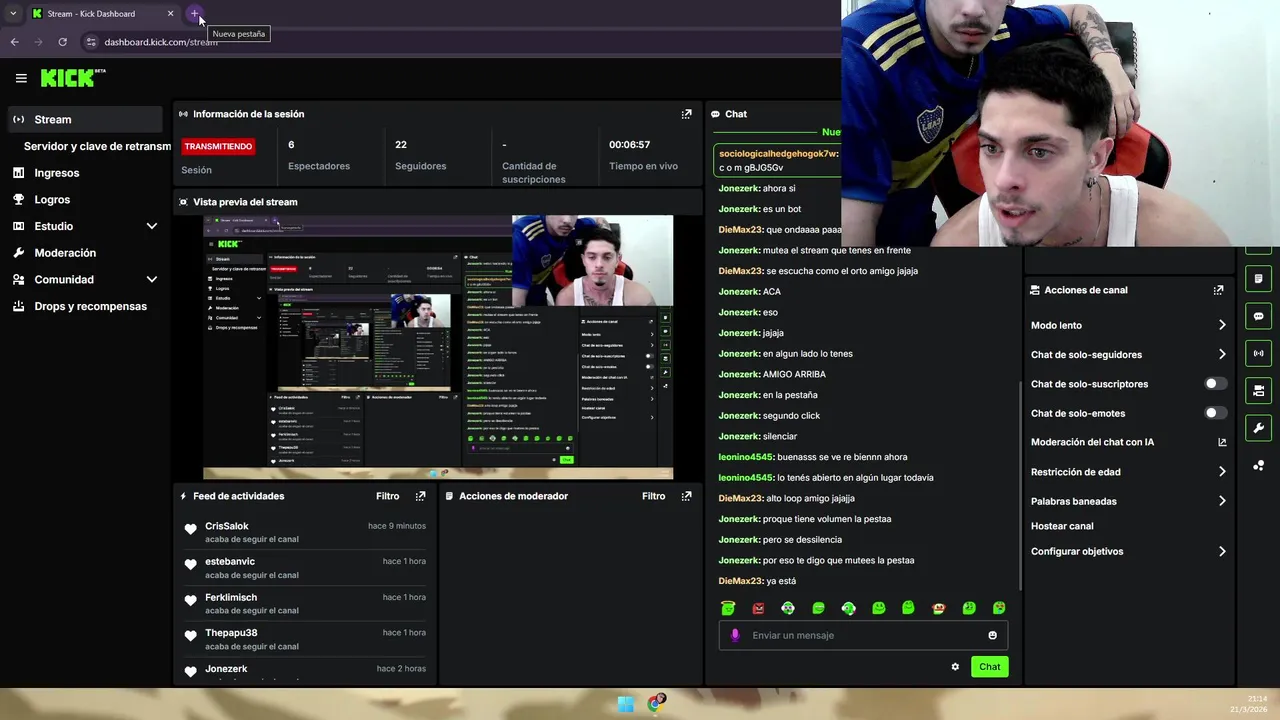Open a new browser tab with plus
Image resolution: width=1280 pixels, height=720 pixels.
click(x=195, y=14)
